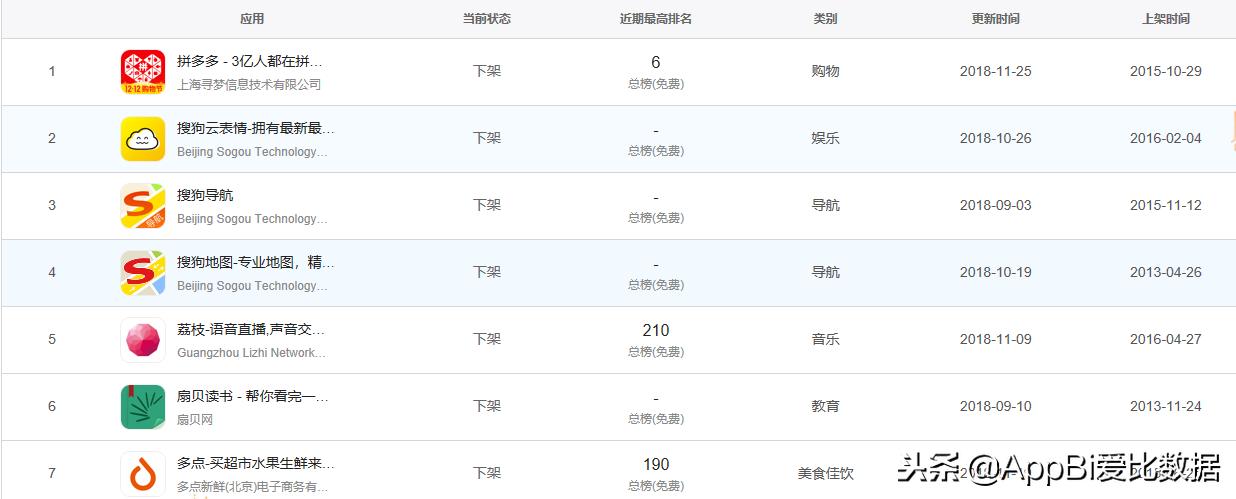
Task: Open the 荔枝-语音直播 app title link
Action: [251, 329]
